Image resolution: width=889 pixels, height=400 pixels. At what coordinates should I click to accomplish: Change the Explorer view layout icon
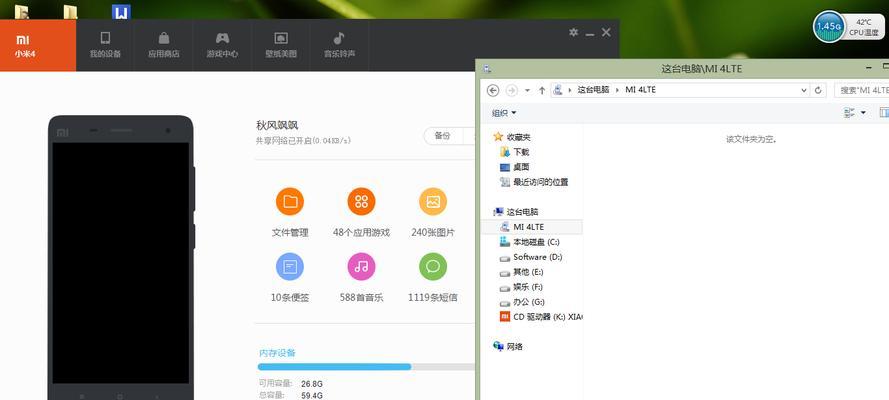point(849,113)
